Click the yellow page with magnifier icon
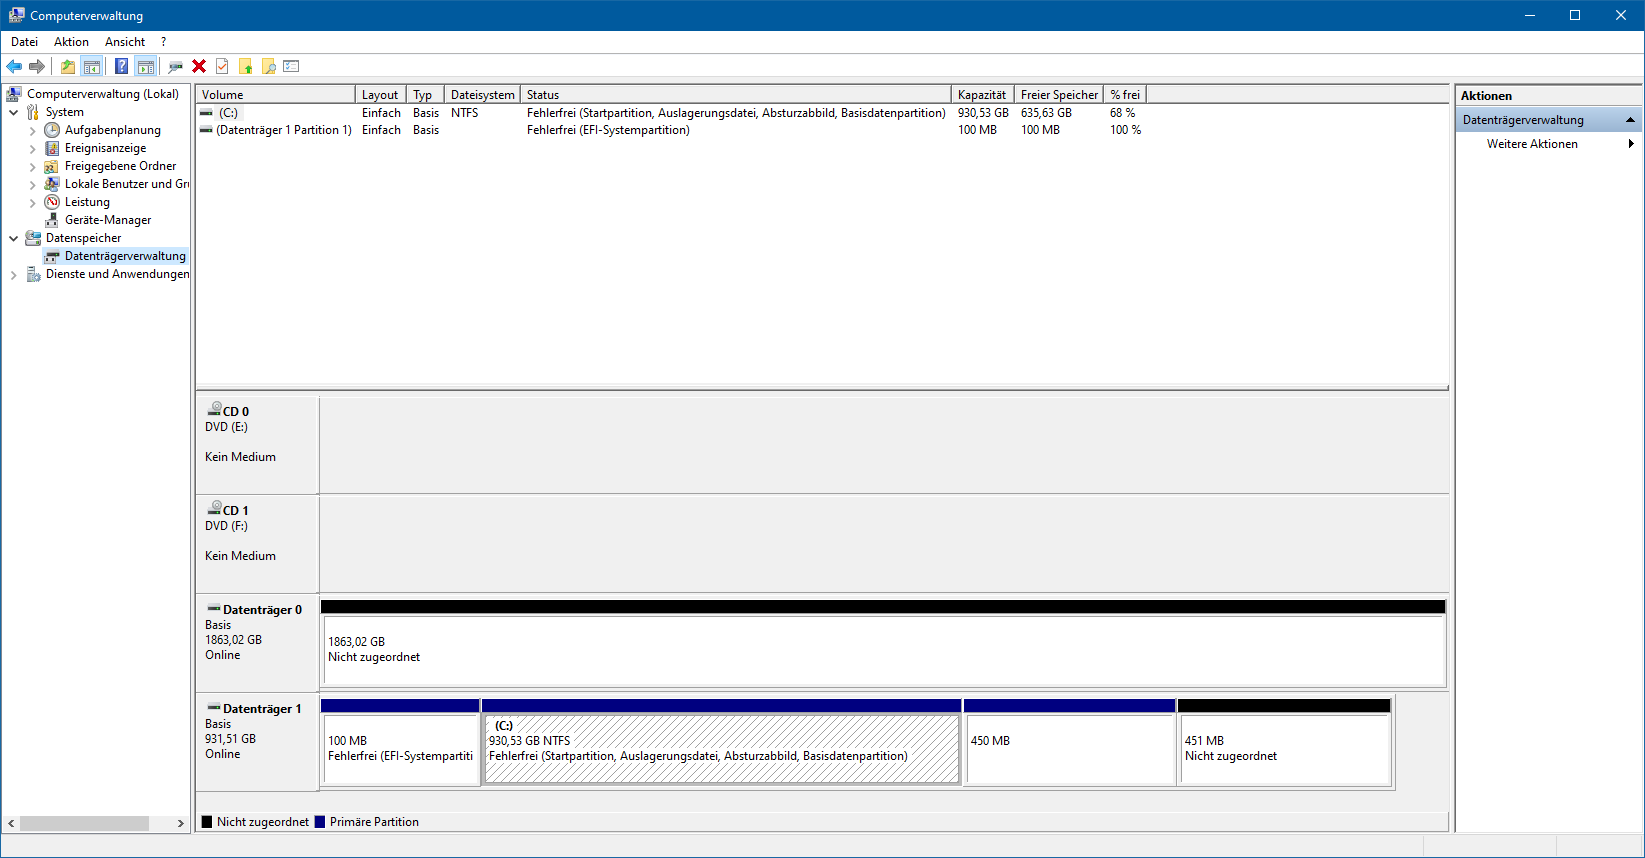This screenshot has height=858, width=1645. 268,66
